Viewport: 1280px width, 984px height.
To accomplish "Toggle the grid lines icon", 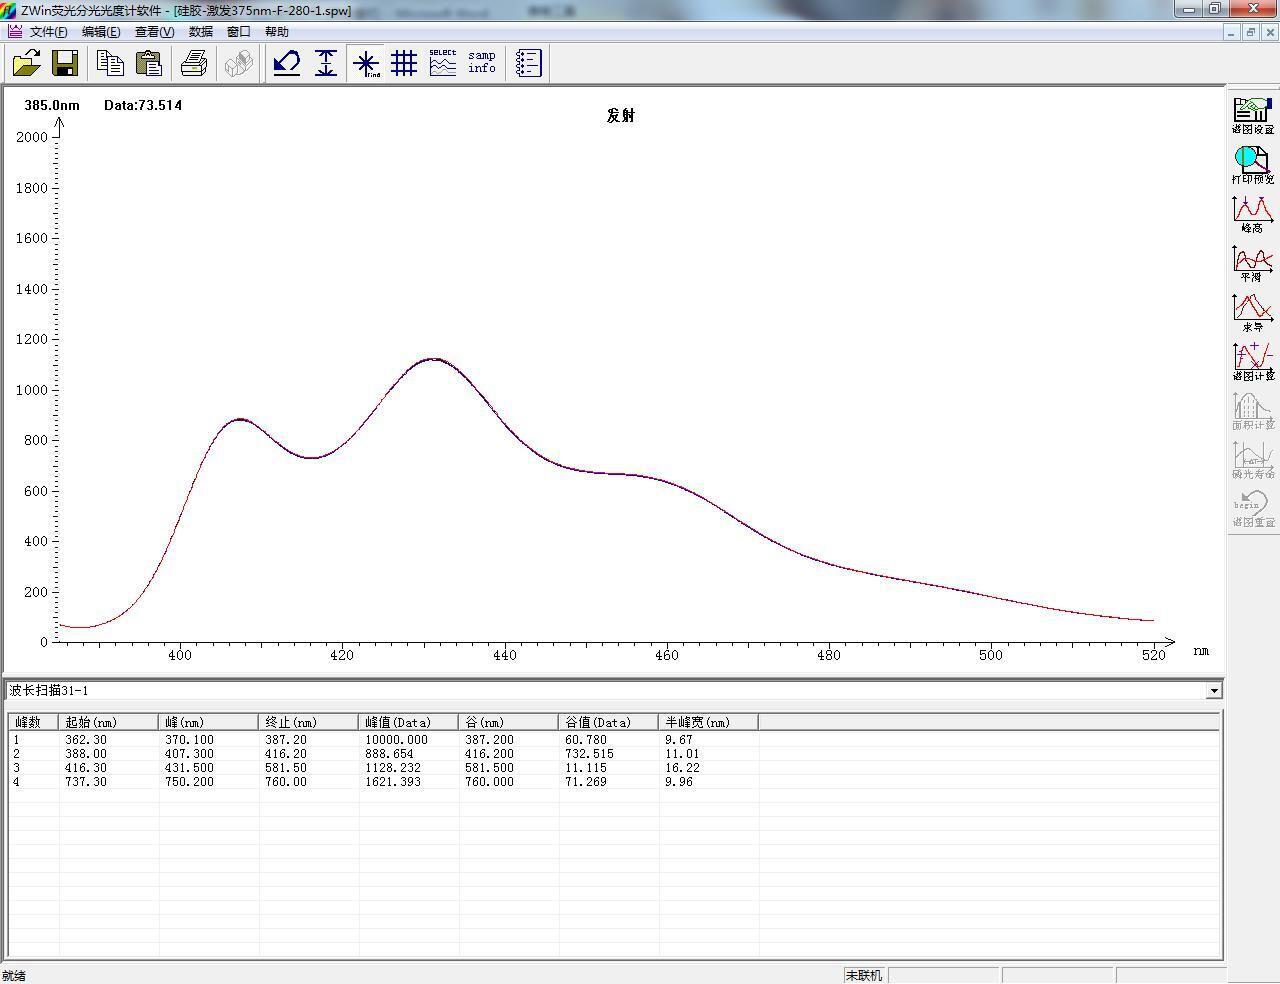I will click(x=404, y=63).
